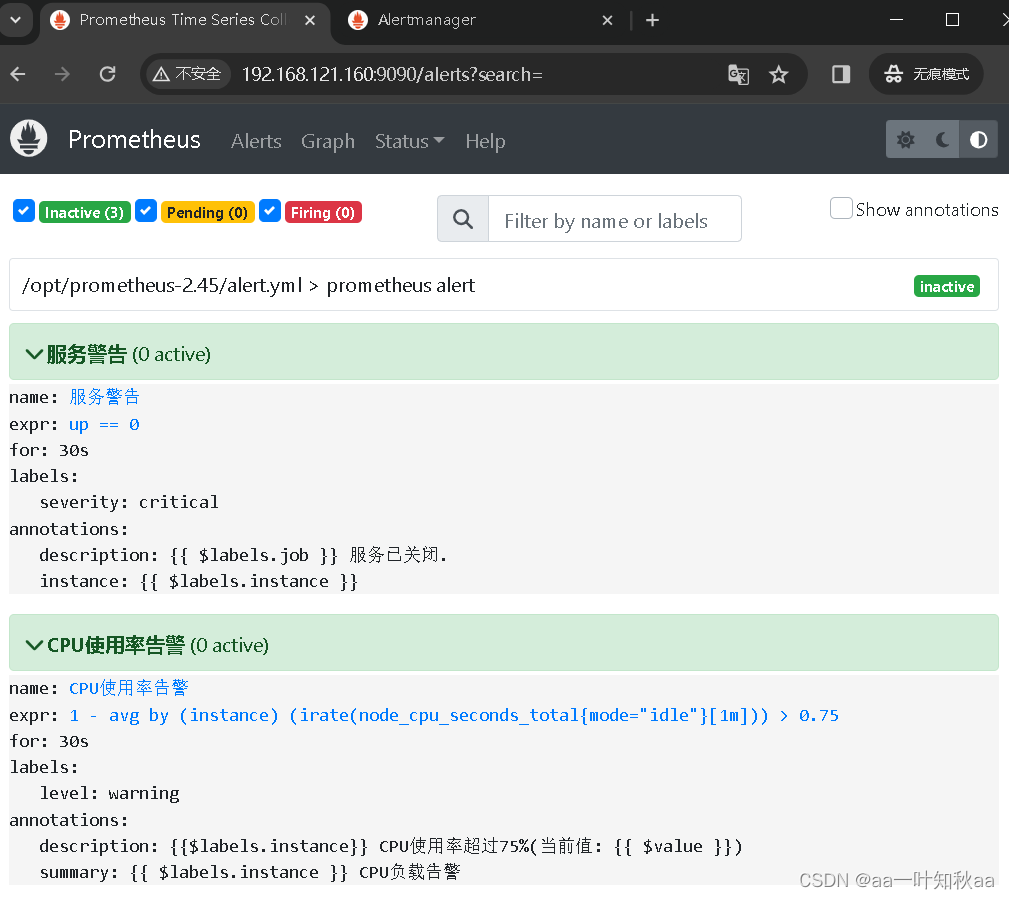Viewport: 1009px width, 899px height.
Task: Click the CPU负载告警 summary line
Action: tap(250, 872)
